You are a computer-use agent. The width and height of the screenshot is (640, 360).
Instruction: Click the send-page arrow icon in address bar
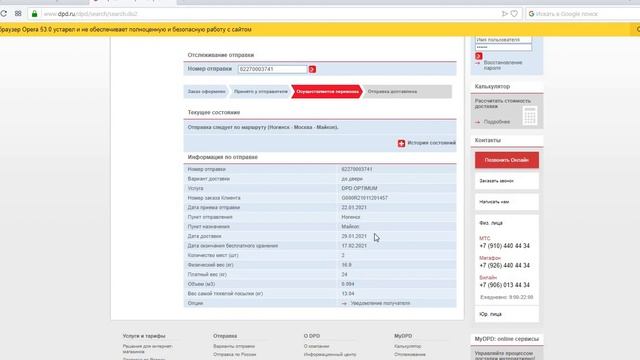[504, 13]
